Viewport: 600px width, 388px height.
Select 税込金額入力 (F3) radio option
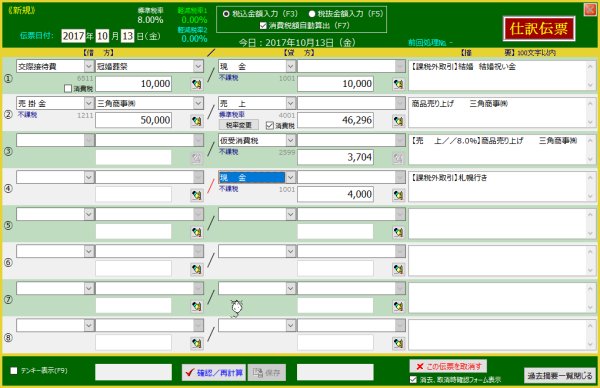(x=226, y=14)
